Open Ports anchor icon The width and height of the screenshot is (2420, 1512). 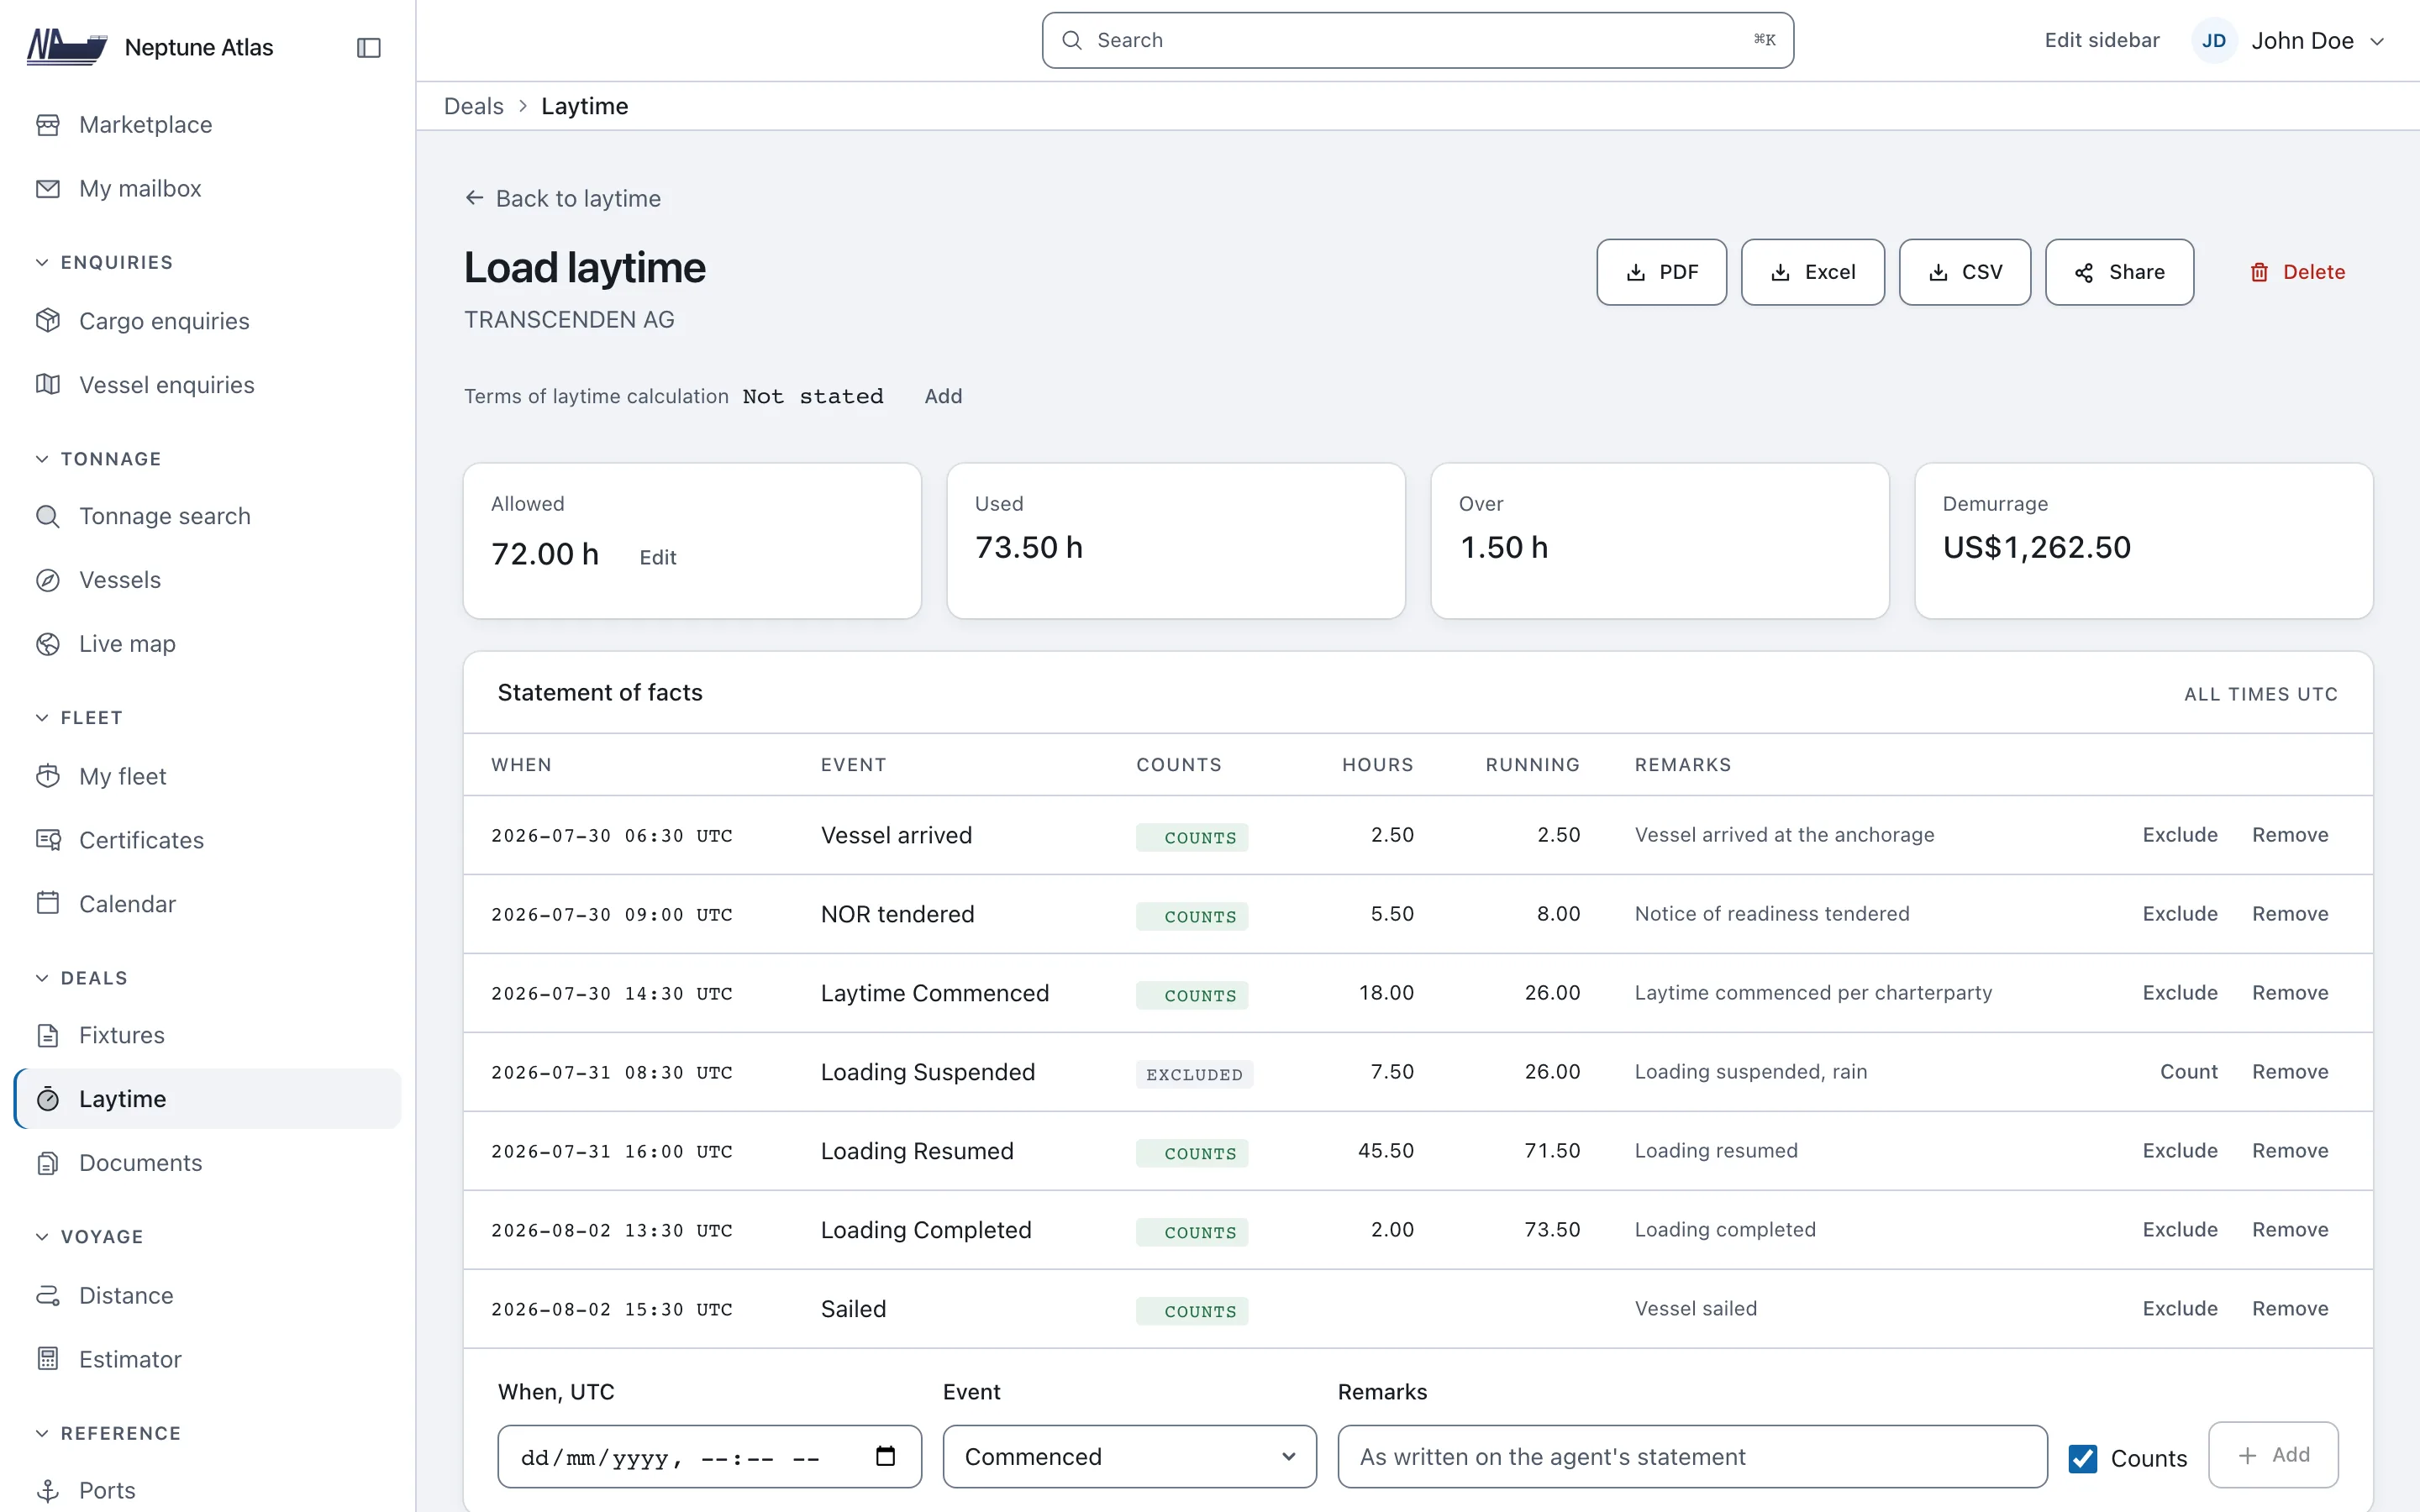[48, 1491]
